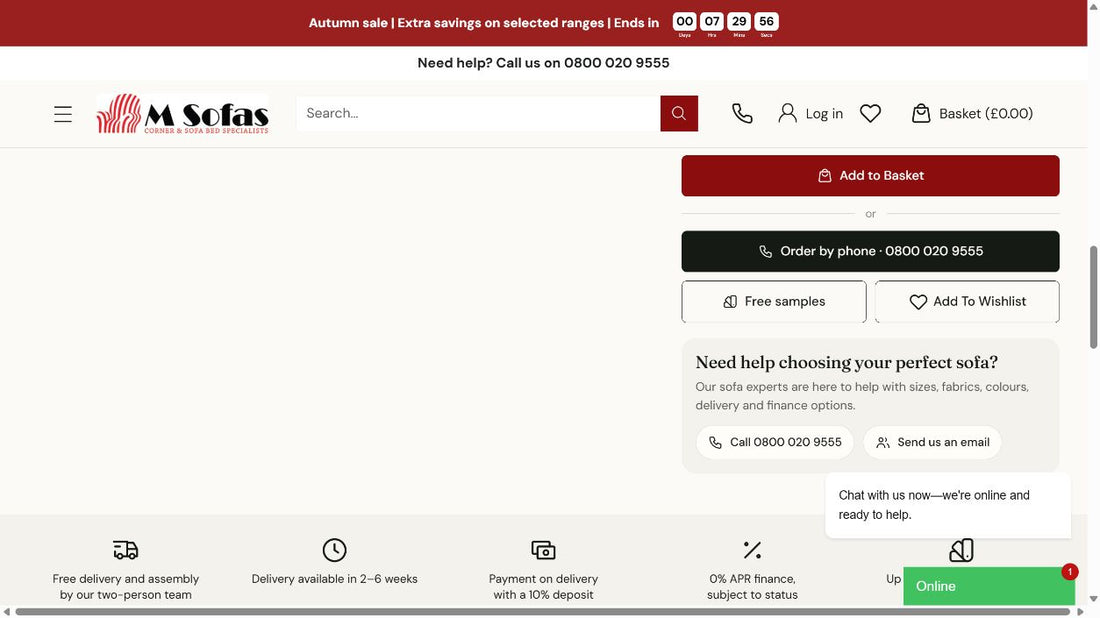Click the scroll right arrow
The width and height of the screenshot is (1100, 618).
[1080, 612]
